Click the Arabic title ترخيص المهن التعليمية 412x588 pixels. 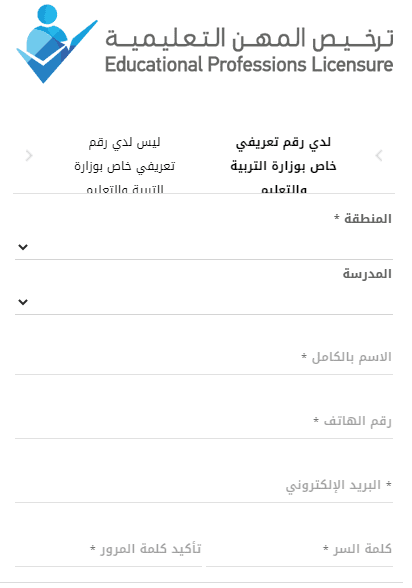pyautogui.click(x=249, y=39)
